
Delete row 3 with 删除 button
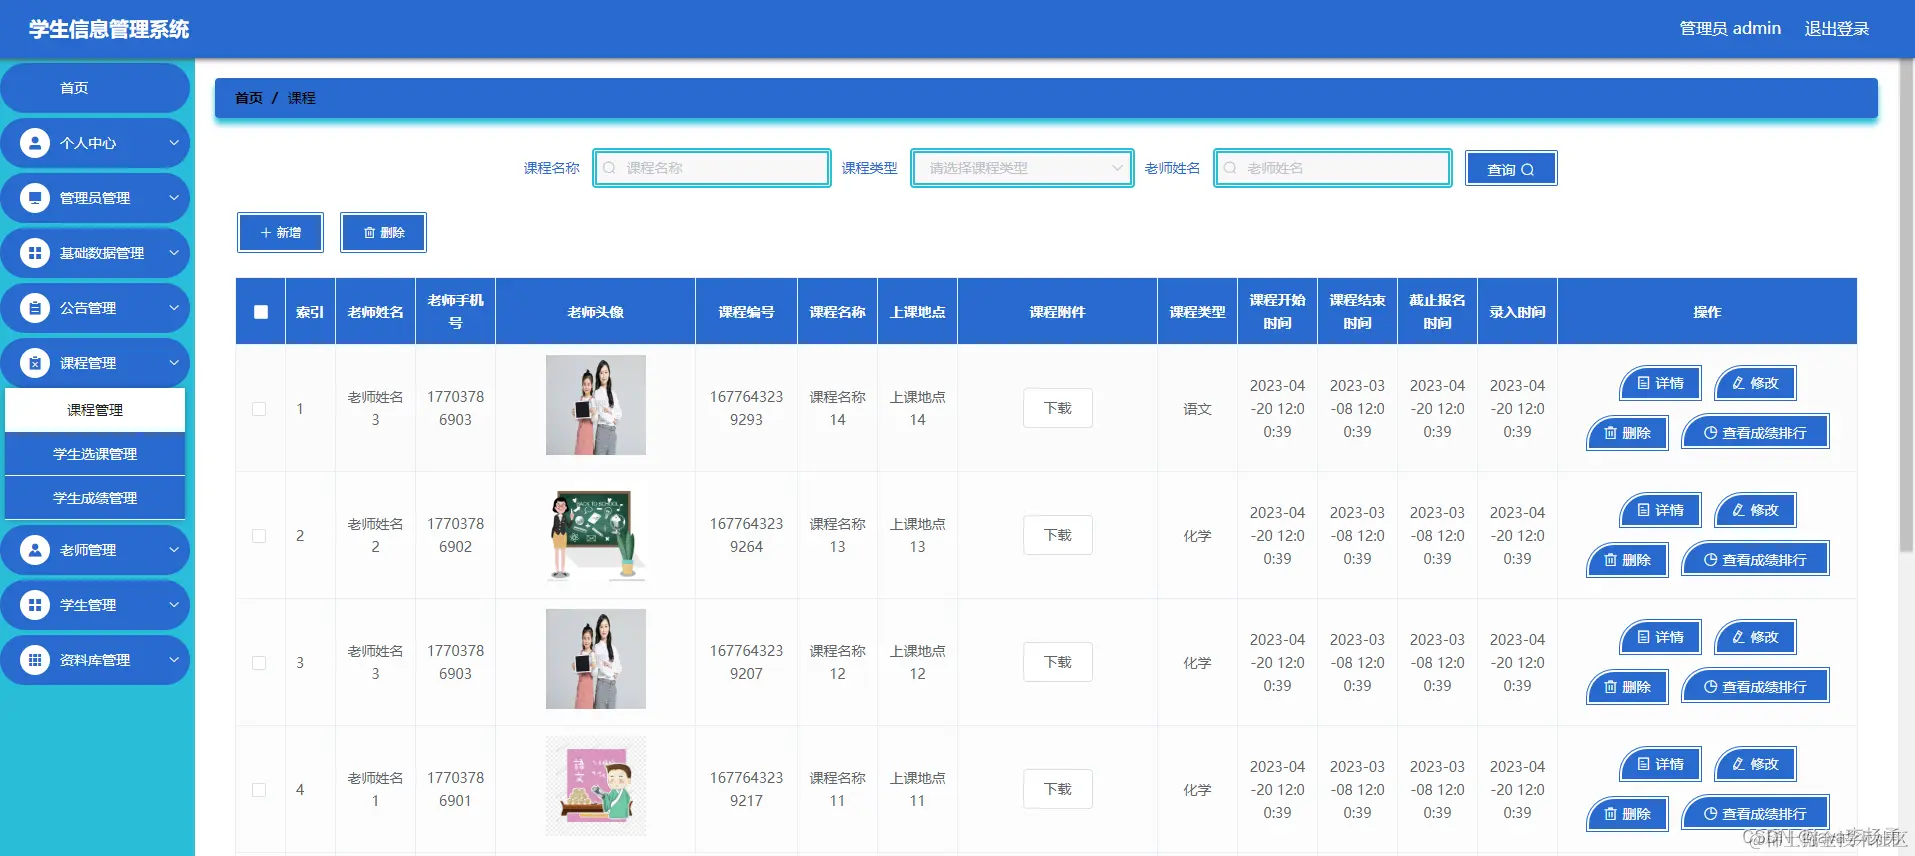pyautogui.click(x=1628, y=687)
